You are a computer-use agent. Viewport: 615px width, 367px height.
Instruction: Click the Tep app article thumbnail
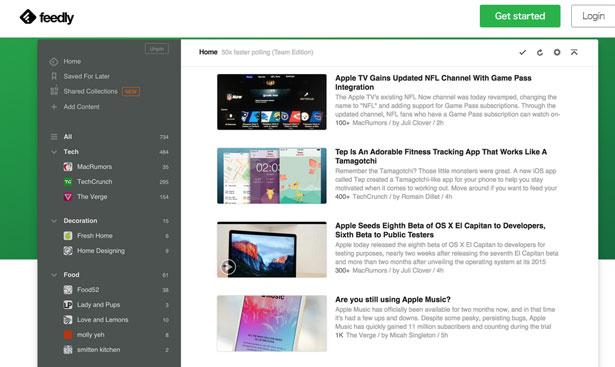point(272,176)
